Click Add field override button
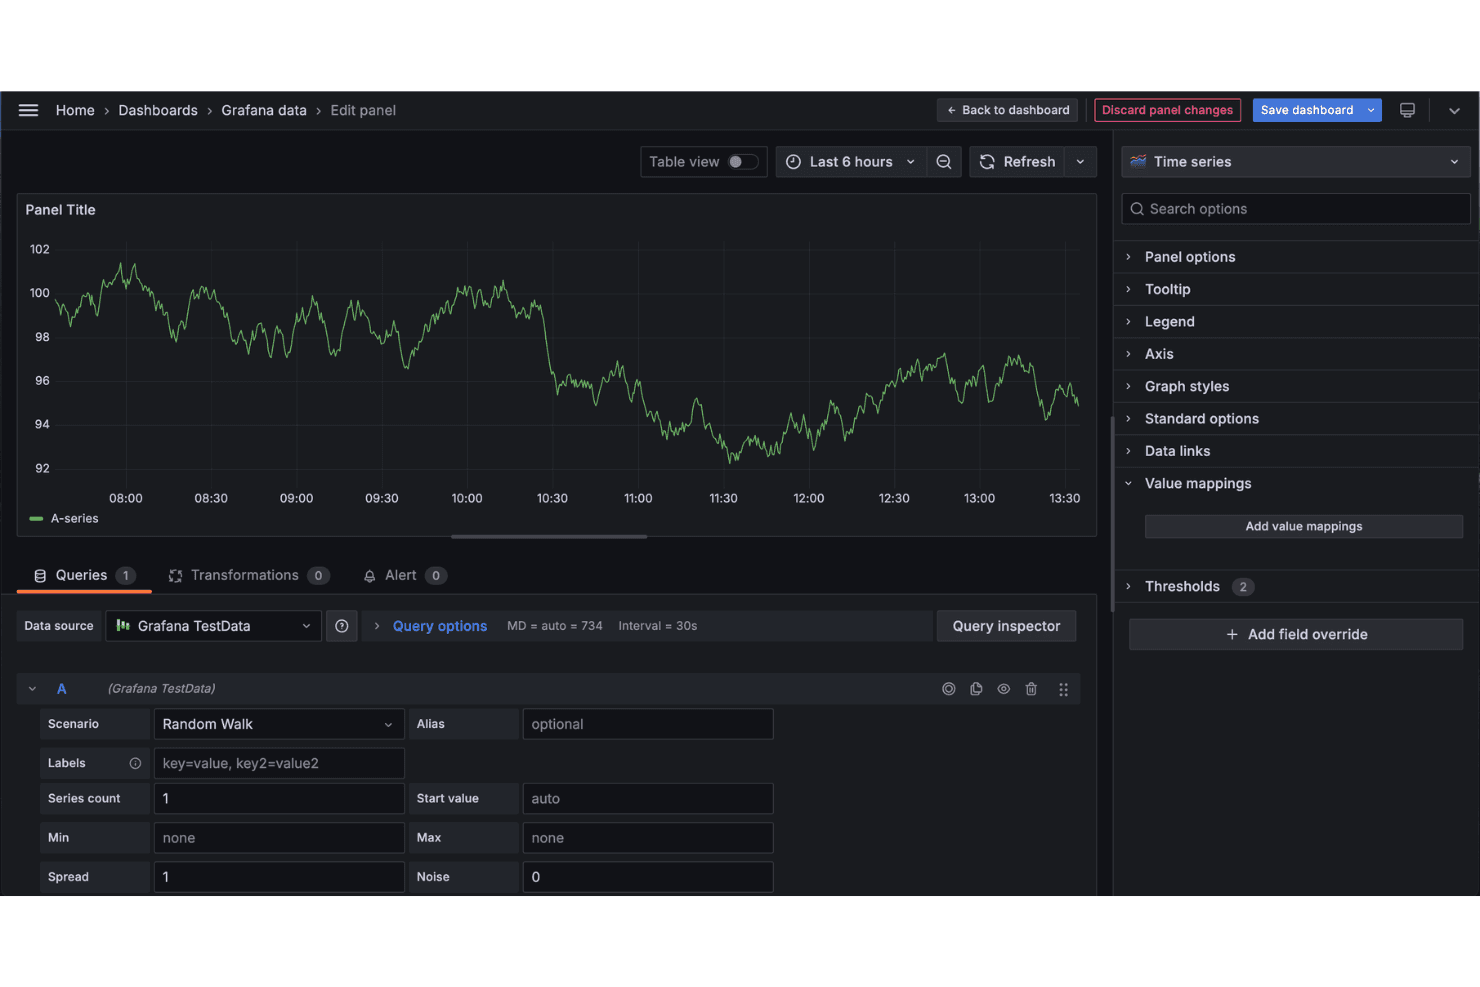The height and width of the screenshot is (987, 1480). pos(1296,635)
